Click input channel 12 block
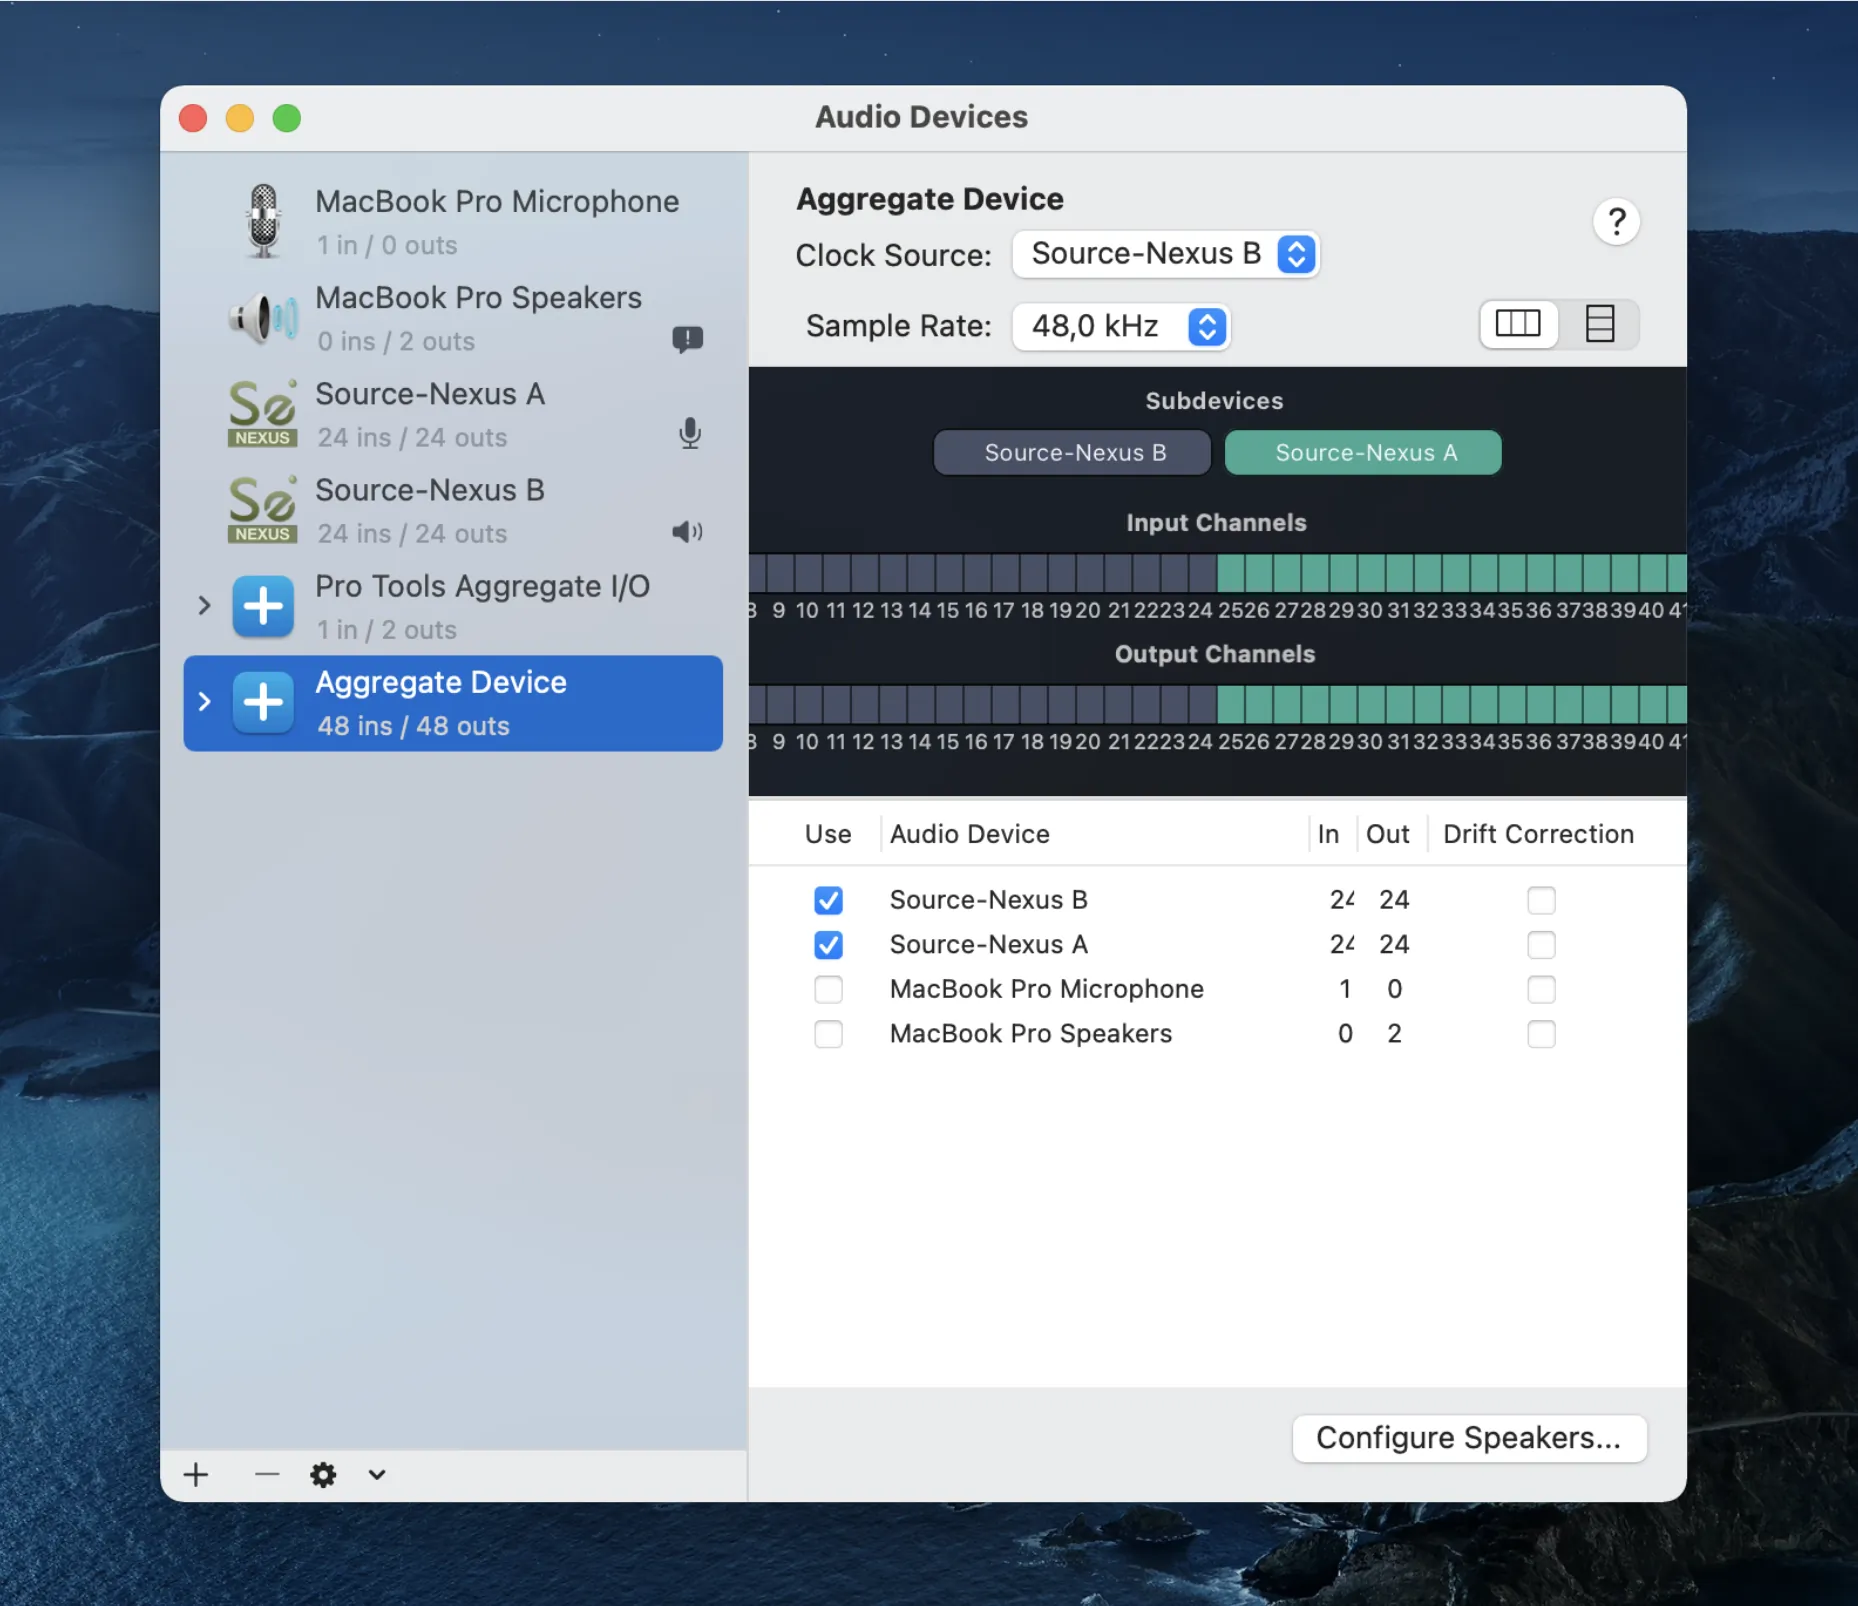Viewport: 1858px width, 1606px height. (x=864, y=573)
